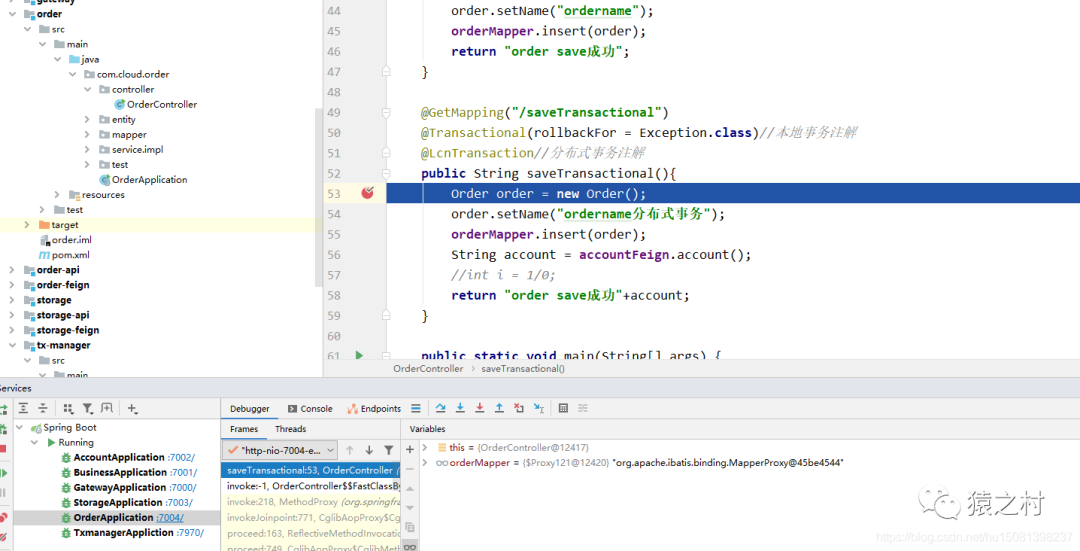Expand the order-api module
Image resolution: width=1080 pixels, height=551 pixels.
12,270
